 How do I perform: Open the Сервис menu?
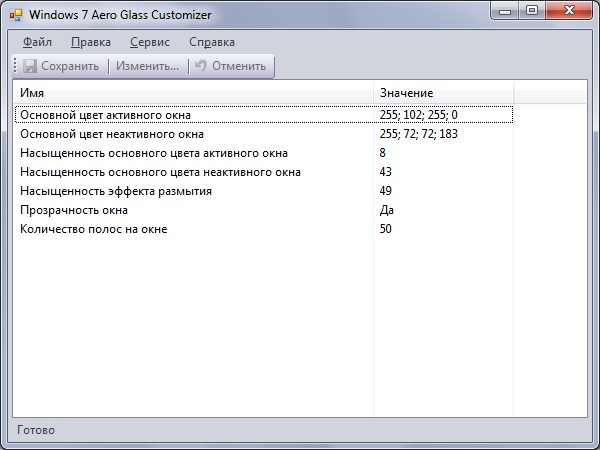(150, 42)
